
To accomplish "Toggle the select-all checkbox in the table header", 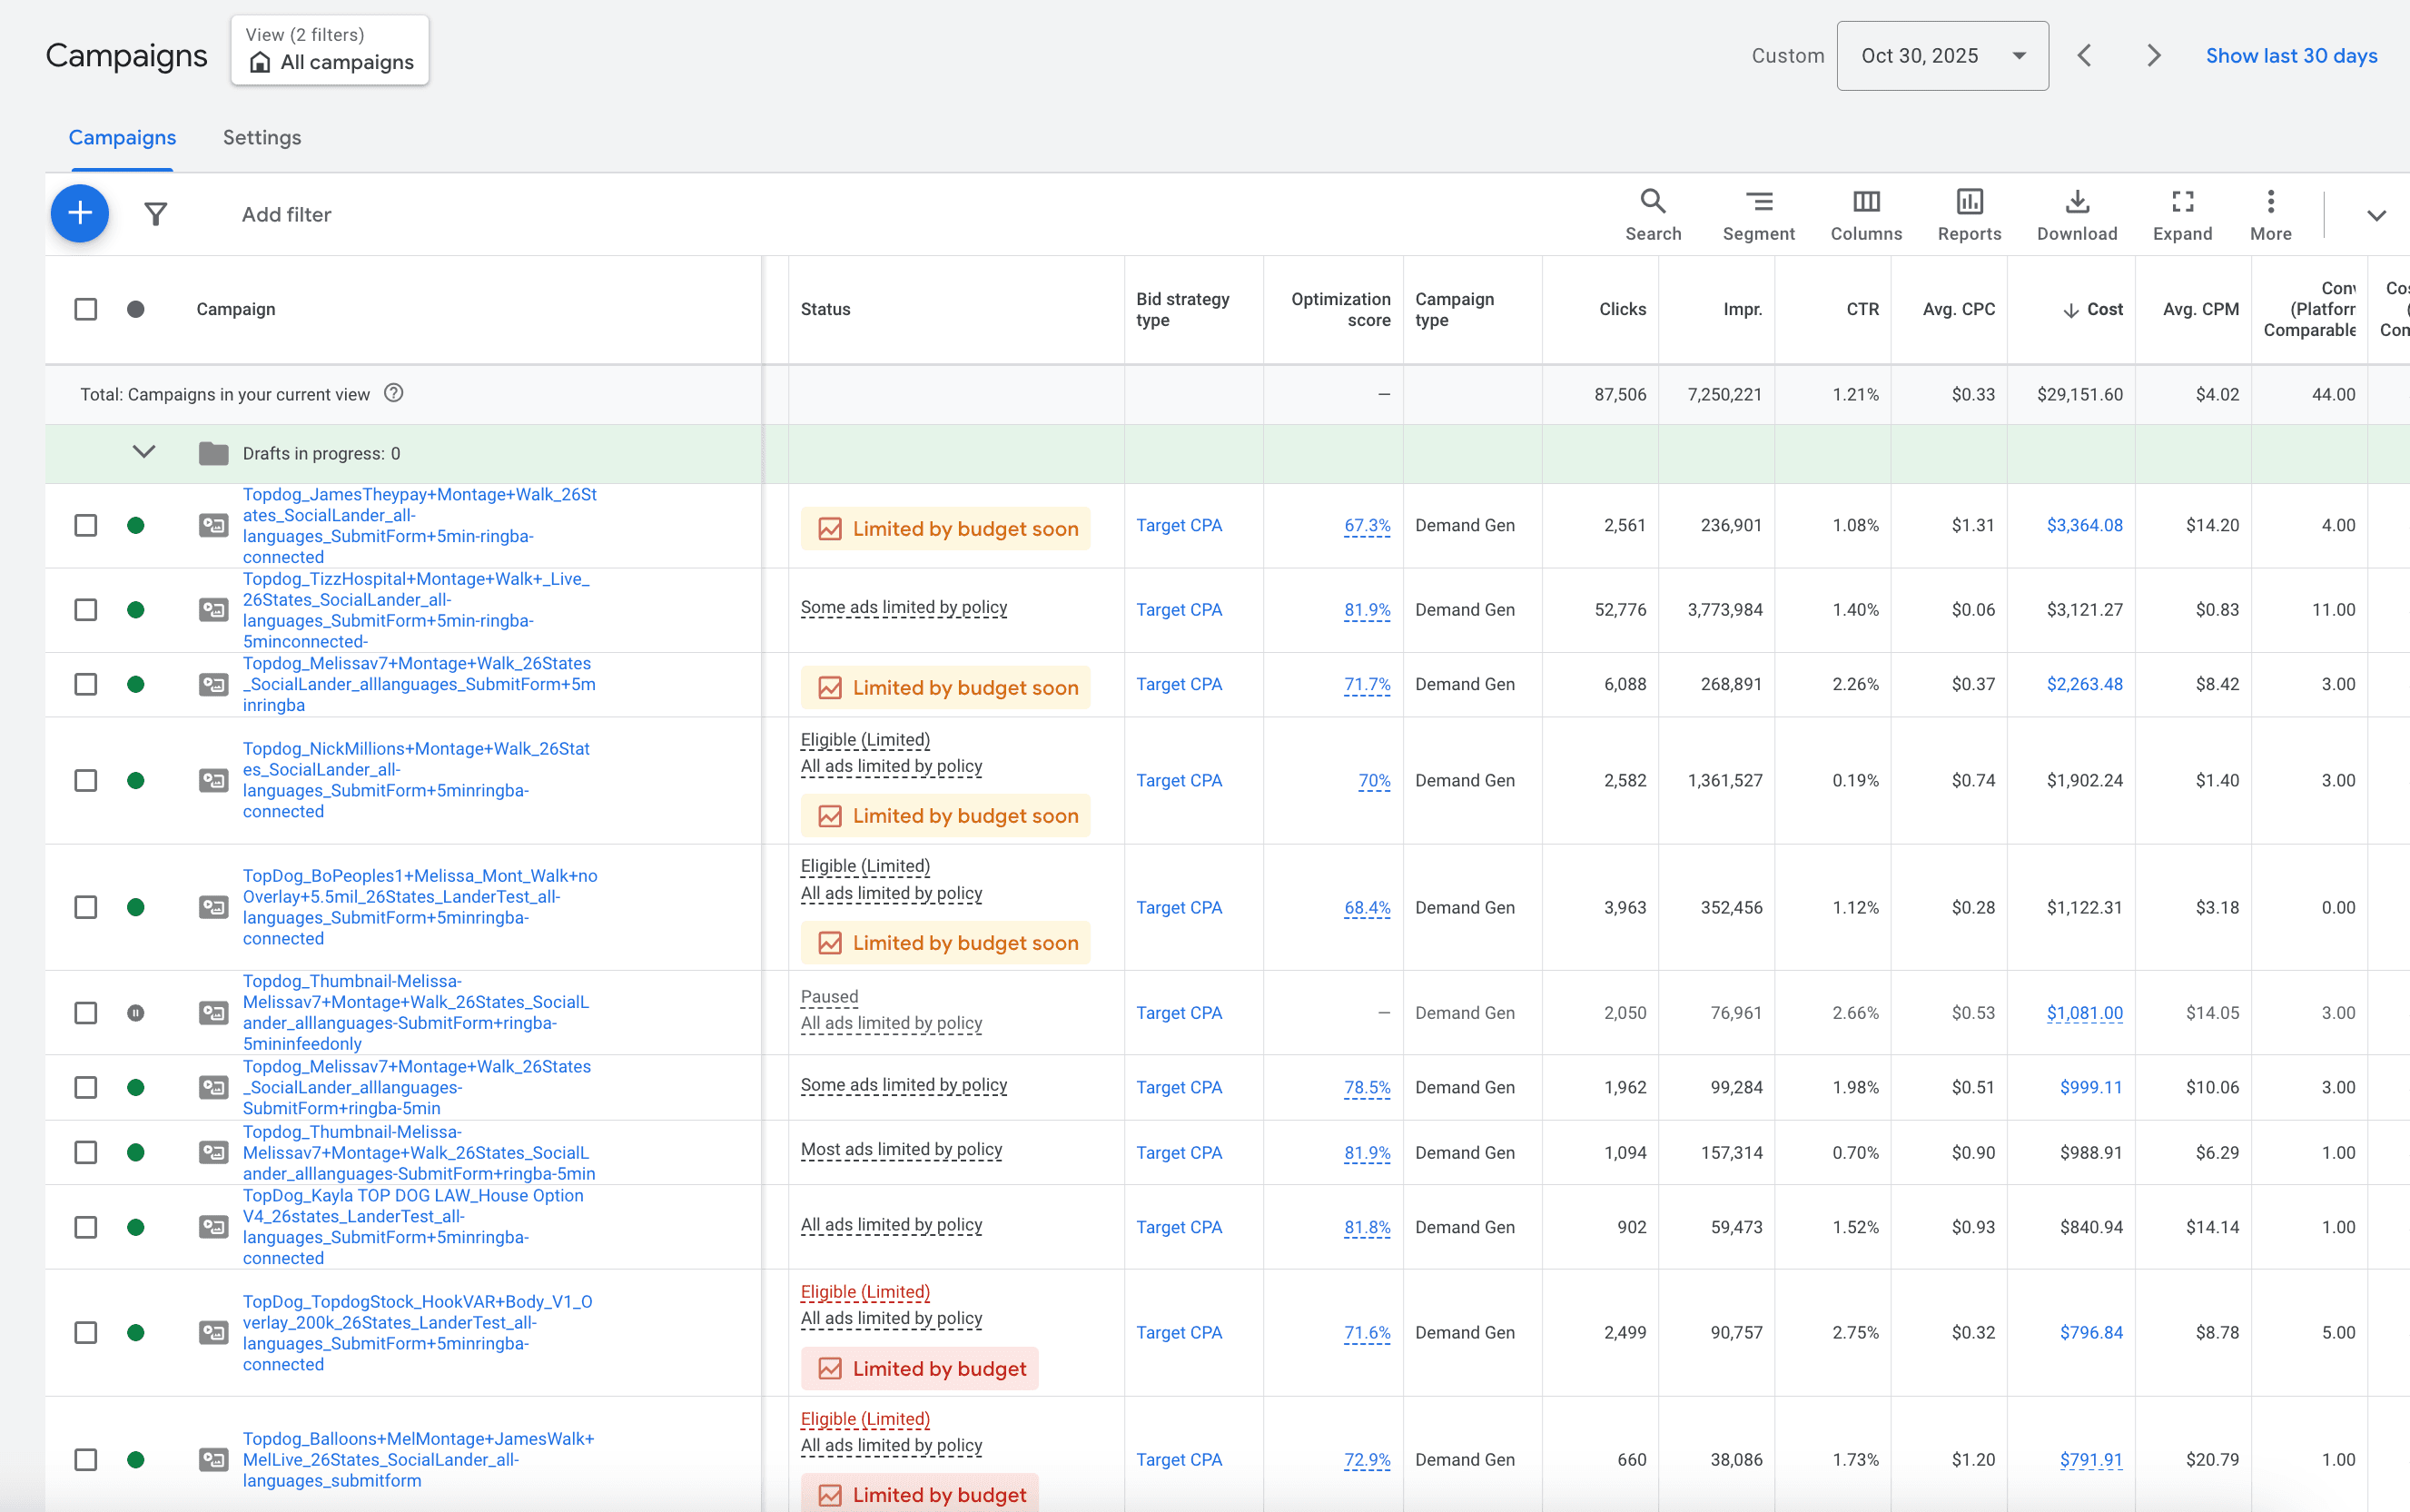I will point(86,309).
